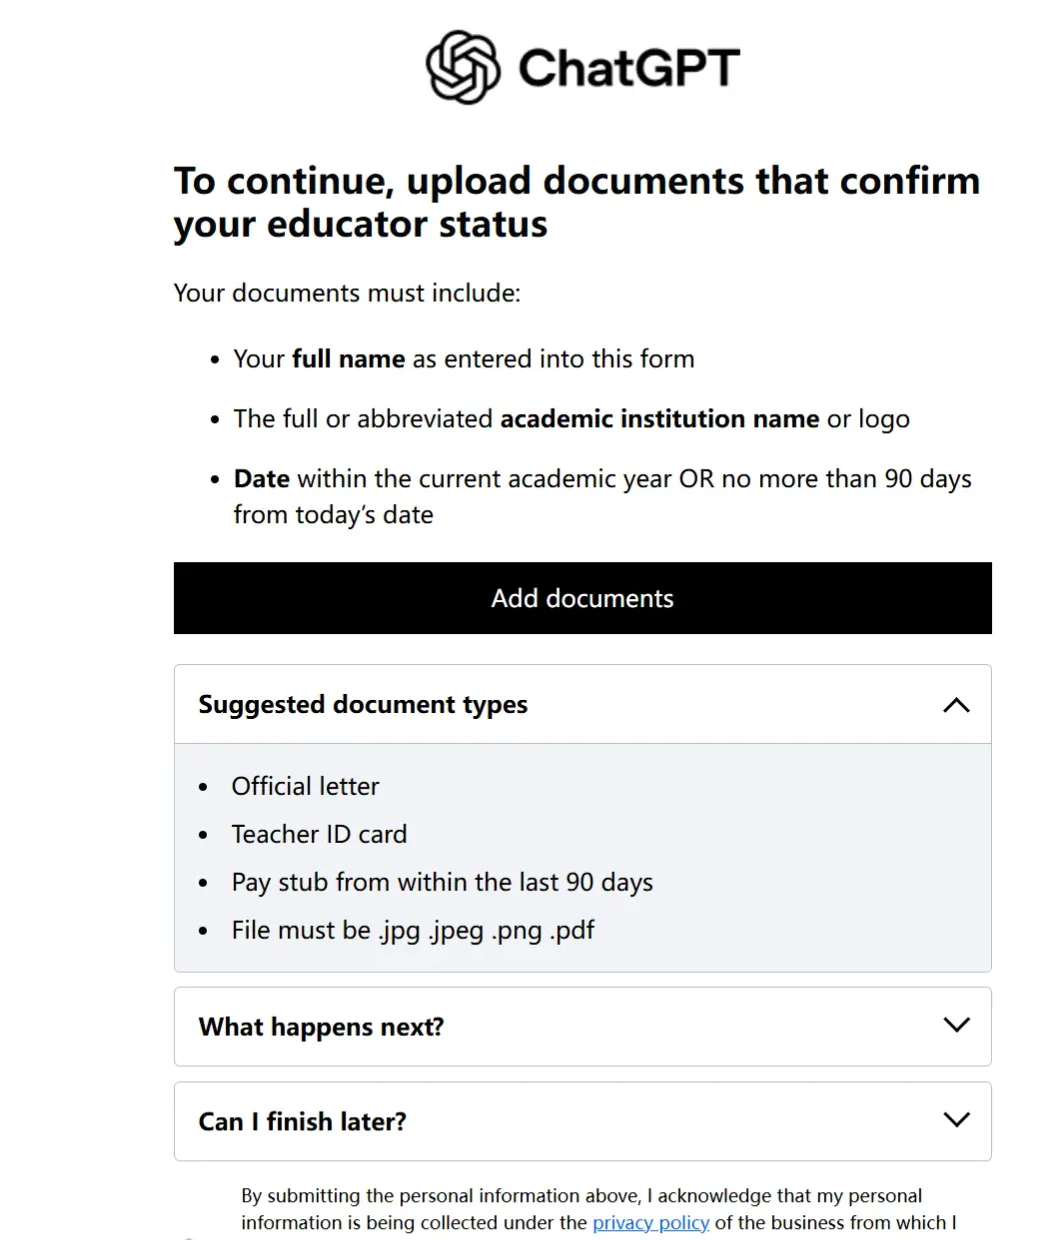Click the bold 'full name' requirement text

tap(348, 359)
